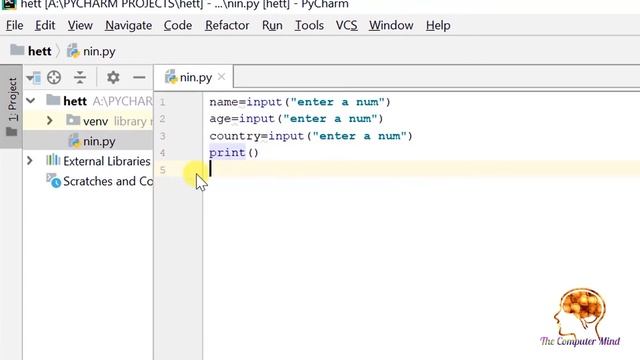640x360 pixels.
Task: Click the python file icon beside nin.py in tree
Action: coord(74,141)
